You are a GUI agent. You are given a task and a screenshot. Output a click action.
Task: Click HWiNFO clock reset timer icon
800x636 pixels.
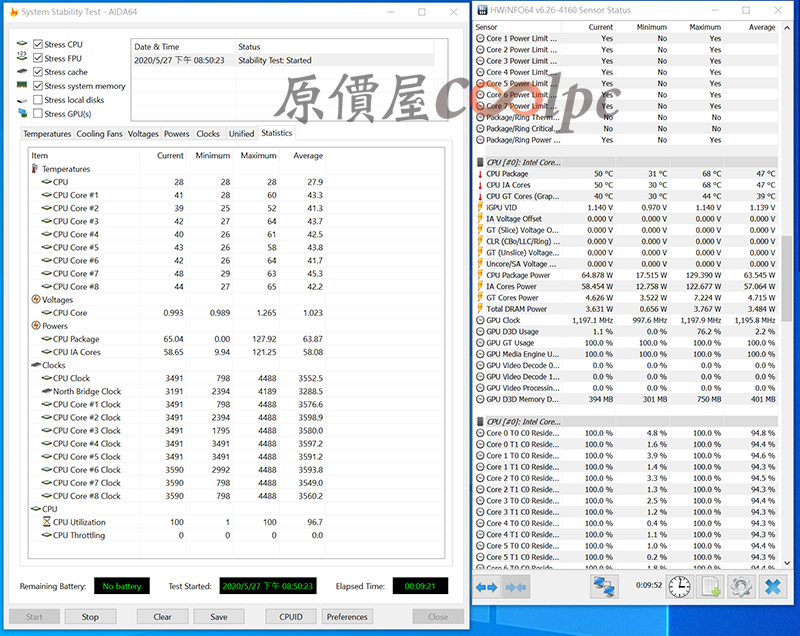tap(680, 587)
